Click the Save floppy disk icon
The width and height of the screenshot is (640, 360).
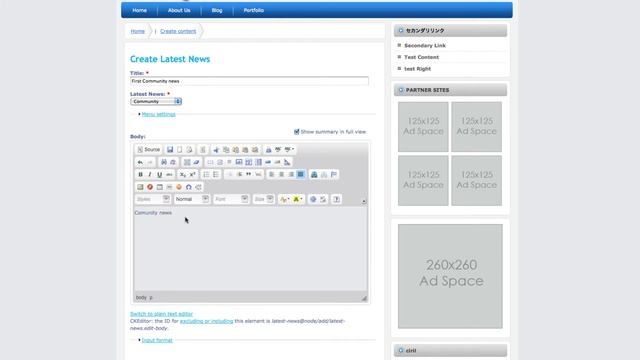pyautogui.click(x=170, y=150)
